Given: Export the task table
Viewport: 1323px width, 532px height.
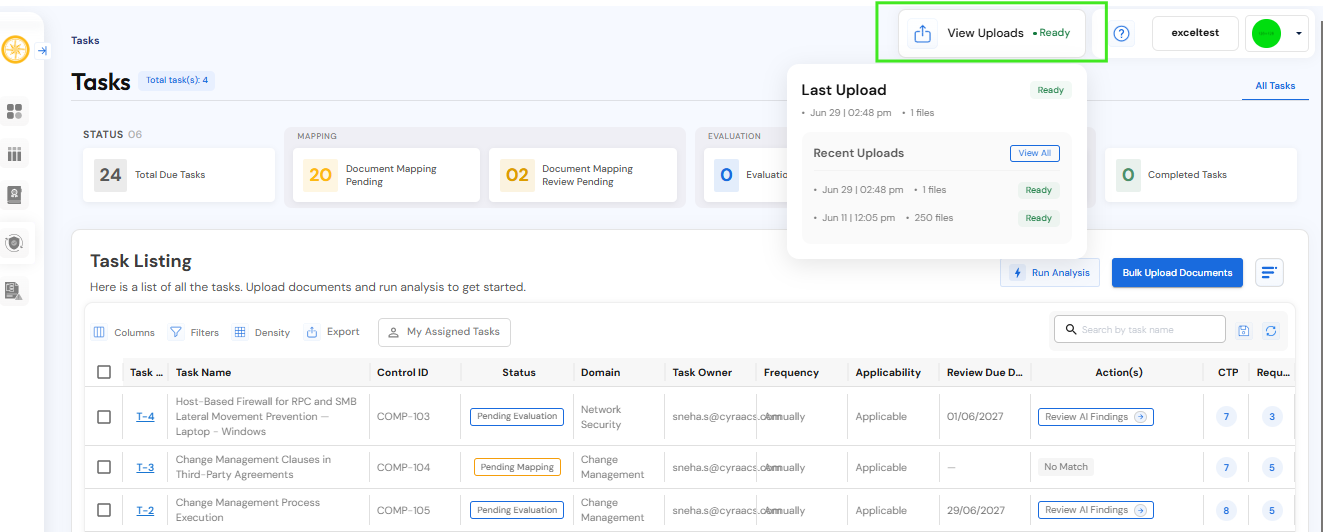Looking at the screenshot, I should pyautogui.click(x=333, y=332).
